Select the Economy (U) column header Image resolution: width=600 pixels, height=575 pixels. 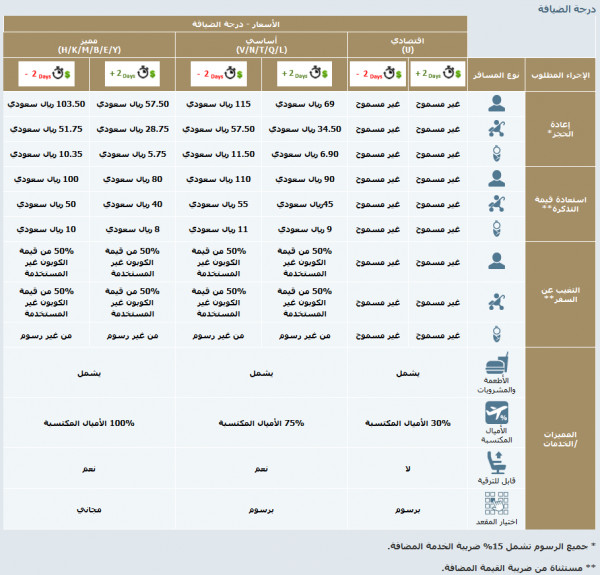[x=406, y=44]
